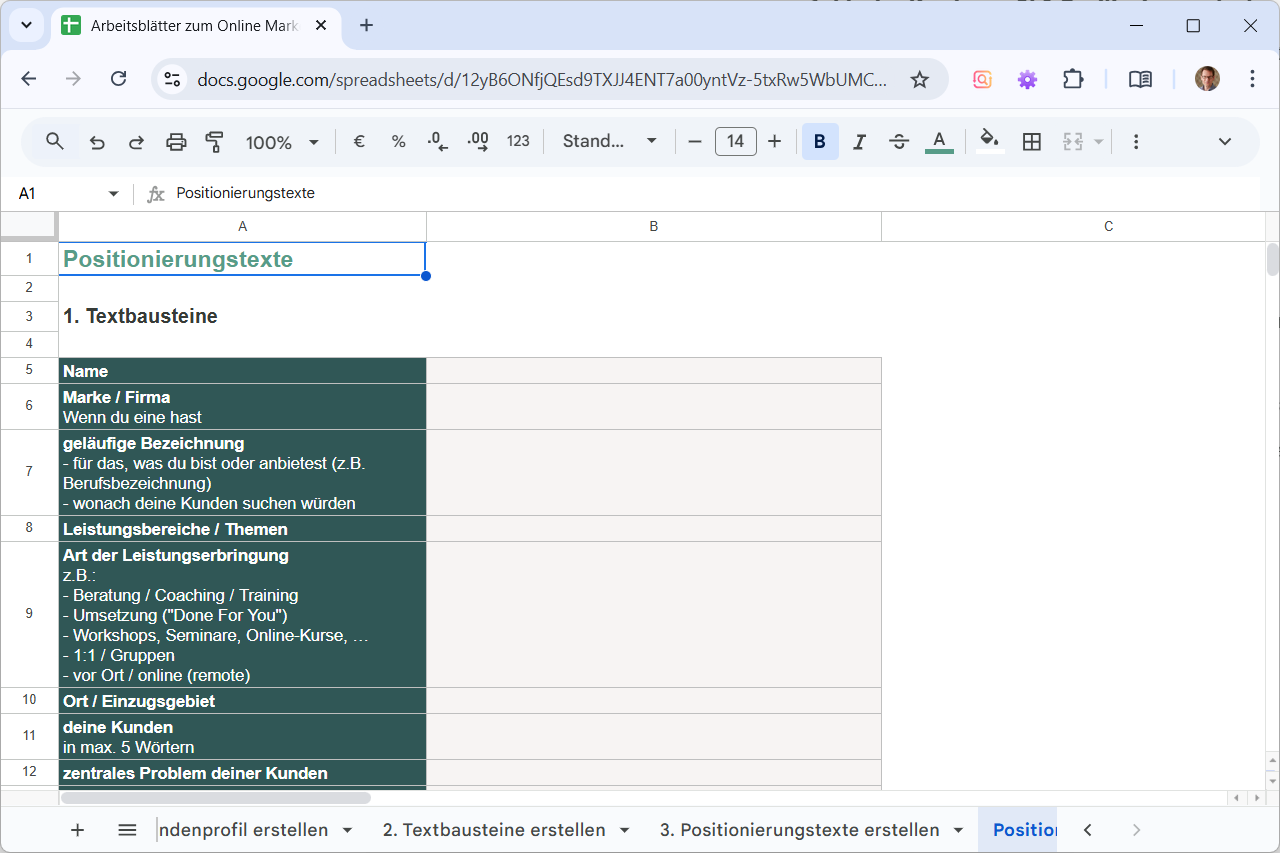Open the zoom 100% dropdown

(x=282, y=142)
